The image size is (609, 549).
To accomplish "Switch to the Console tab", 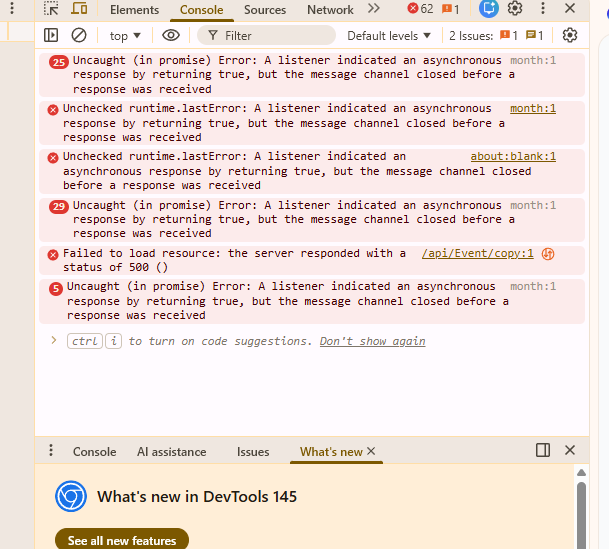I will click(x=202, y=9).
